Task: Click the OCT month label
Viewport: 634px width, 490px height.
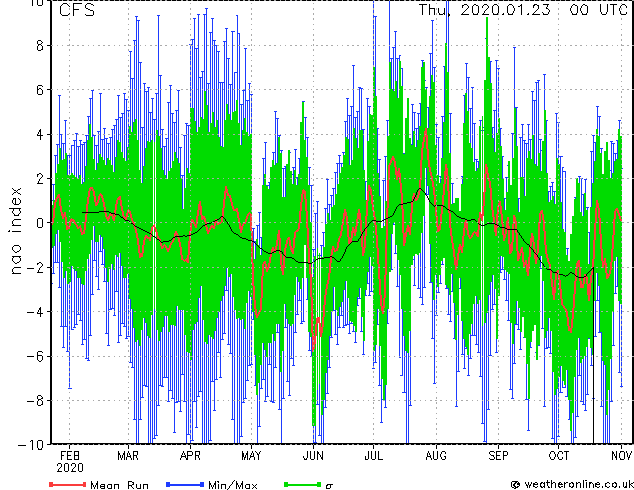Action: (558, 456)
